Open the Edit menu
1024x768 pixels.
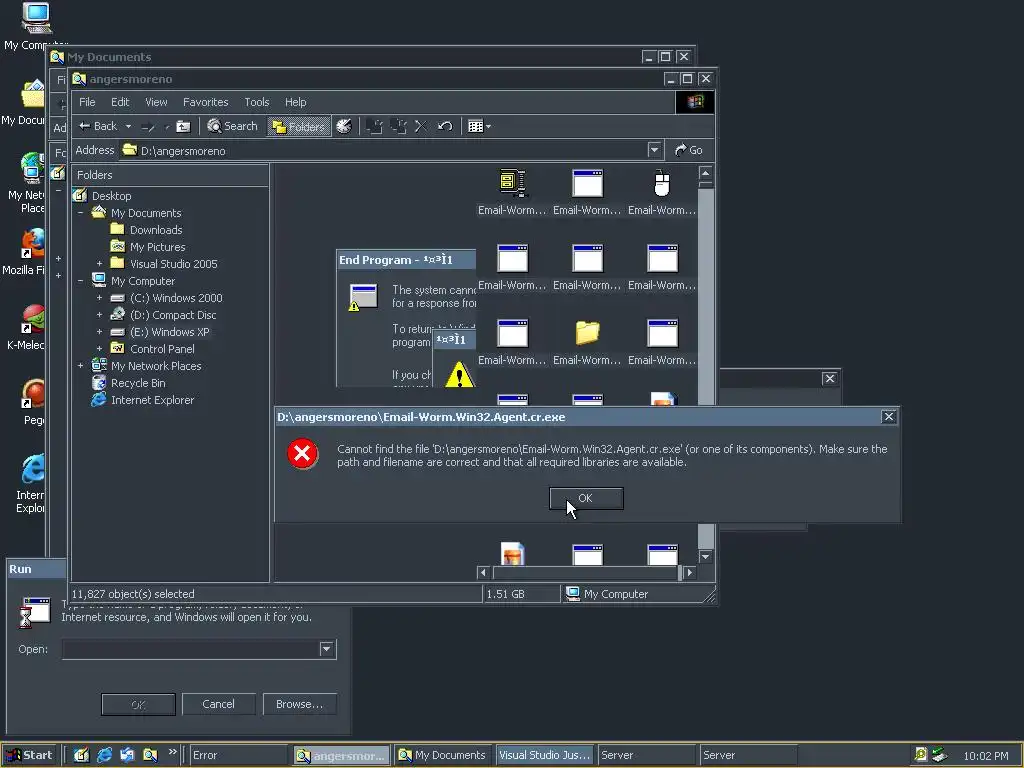(x=120, y=102)
